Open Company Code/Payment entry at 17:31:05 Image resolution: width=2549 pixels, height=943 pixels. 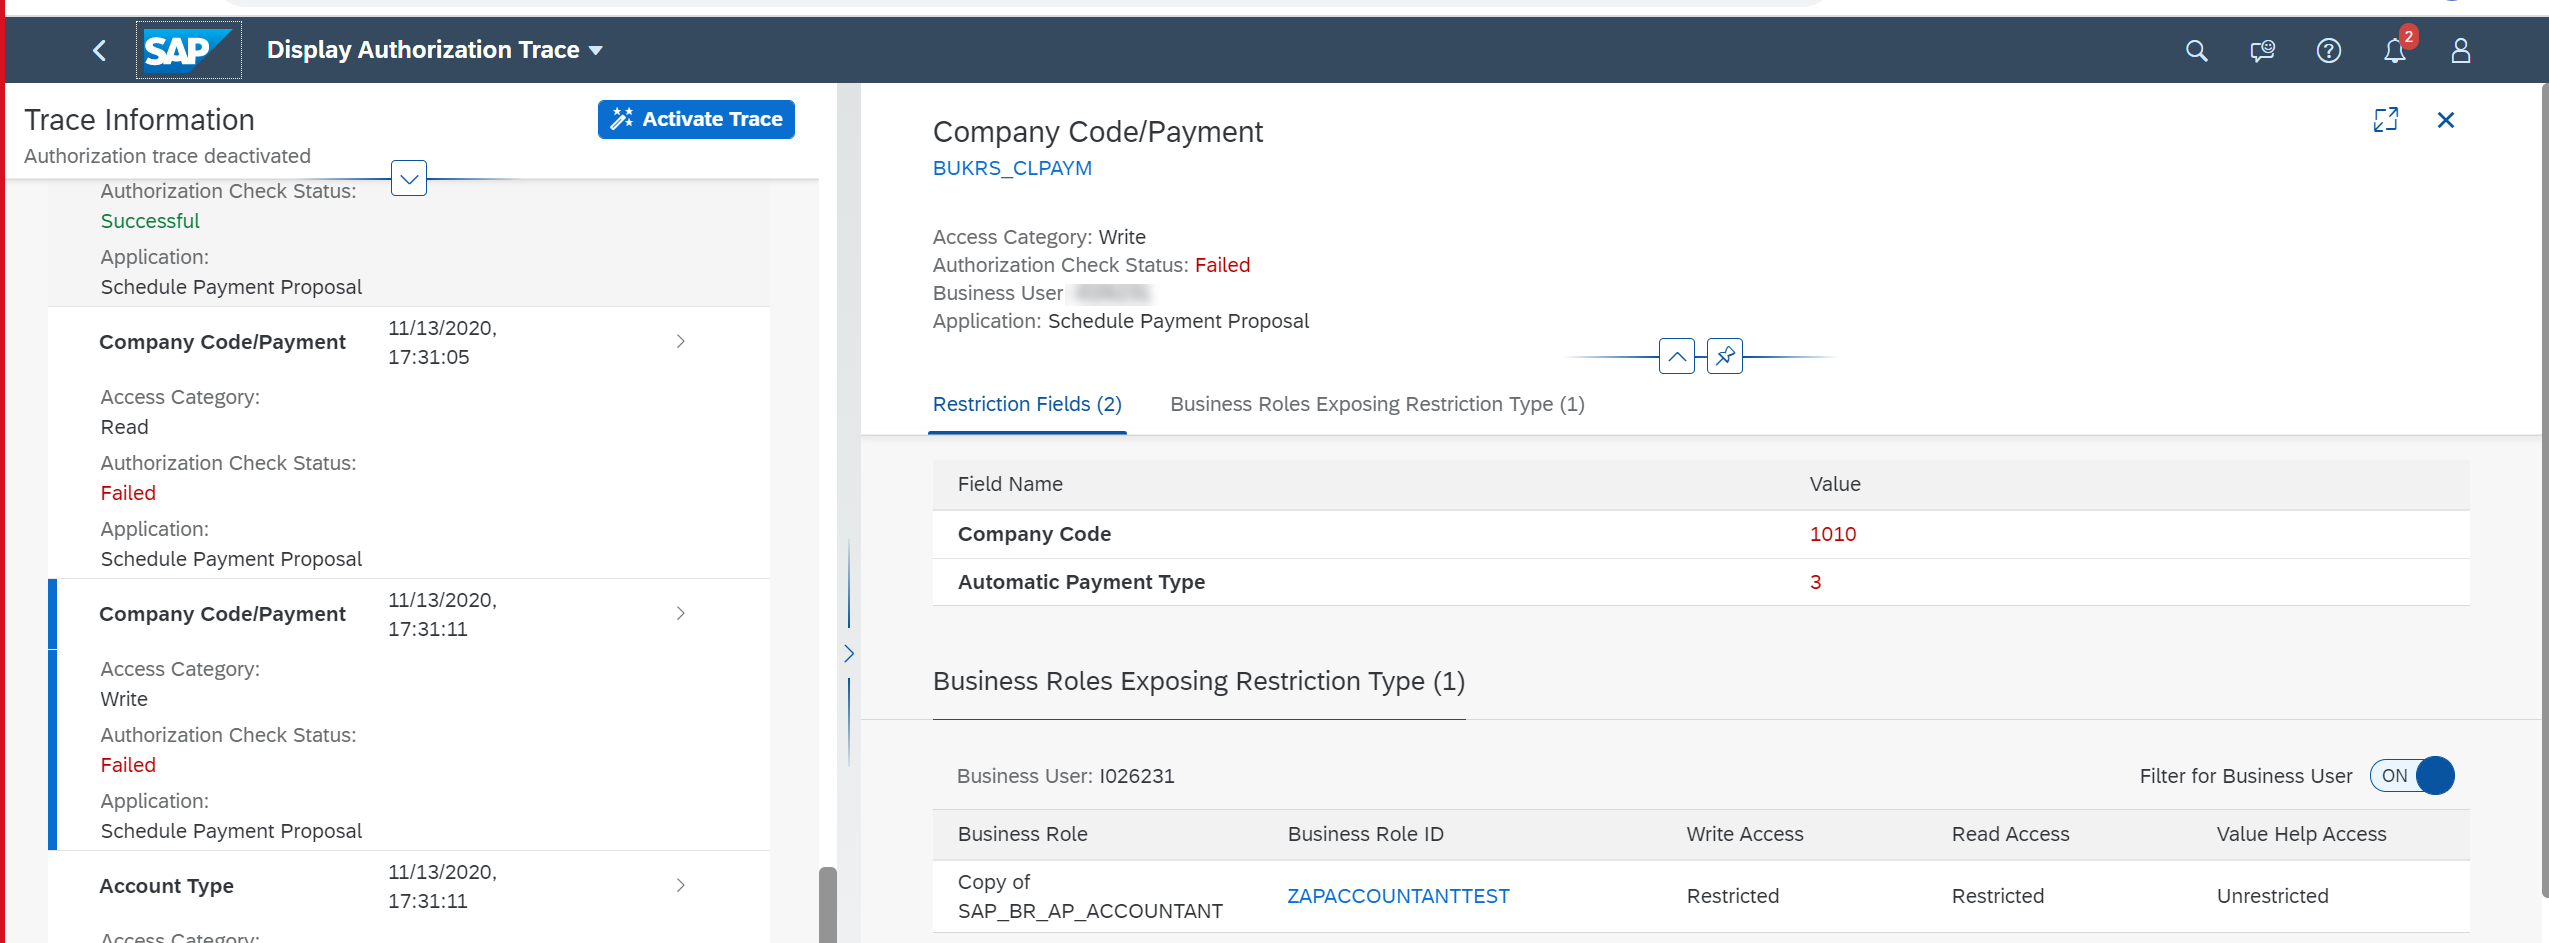409,442
